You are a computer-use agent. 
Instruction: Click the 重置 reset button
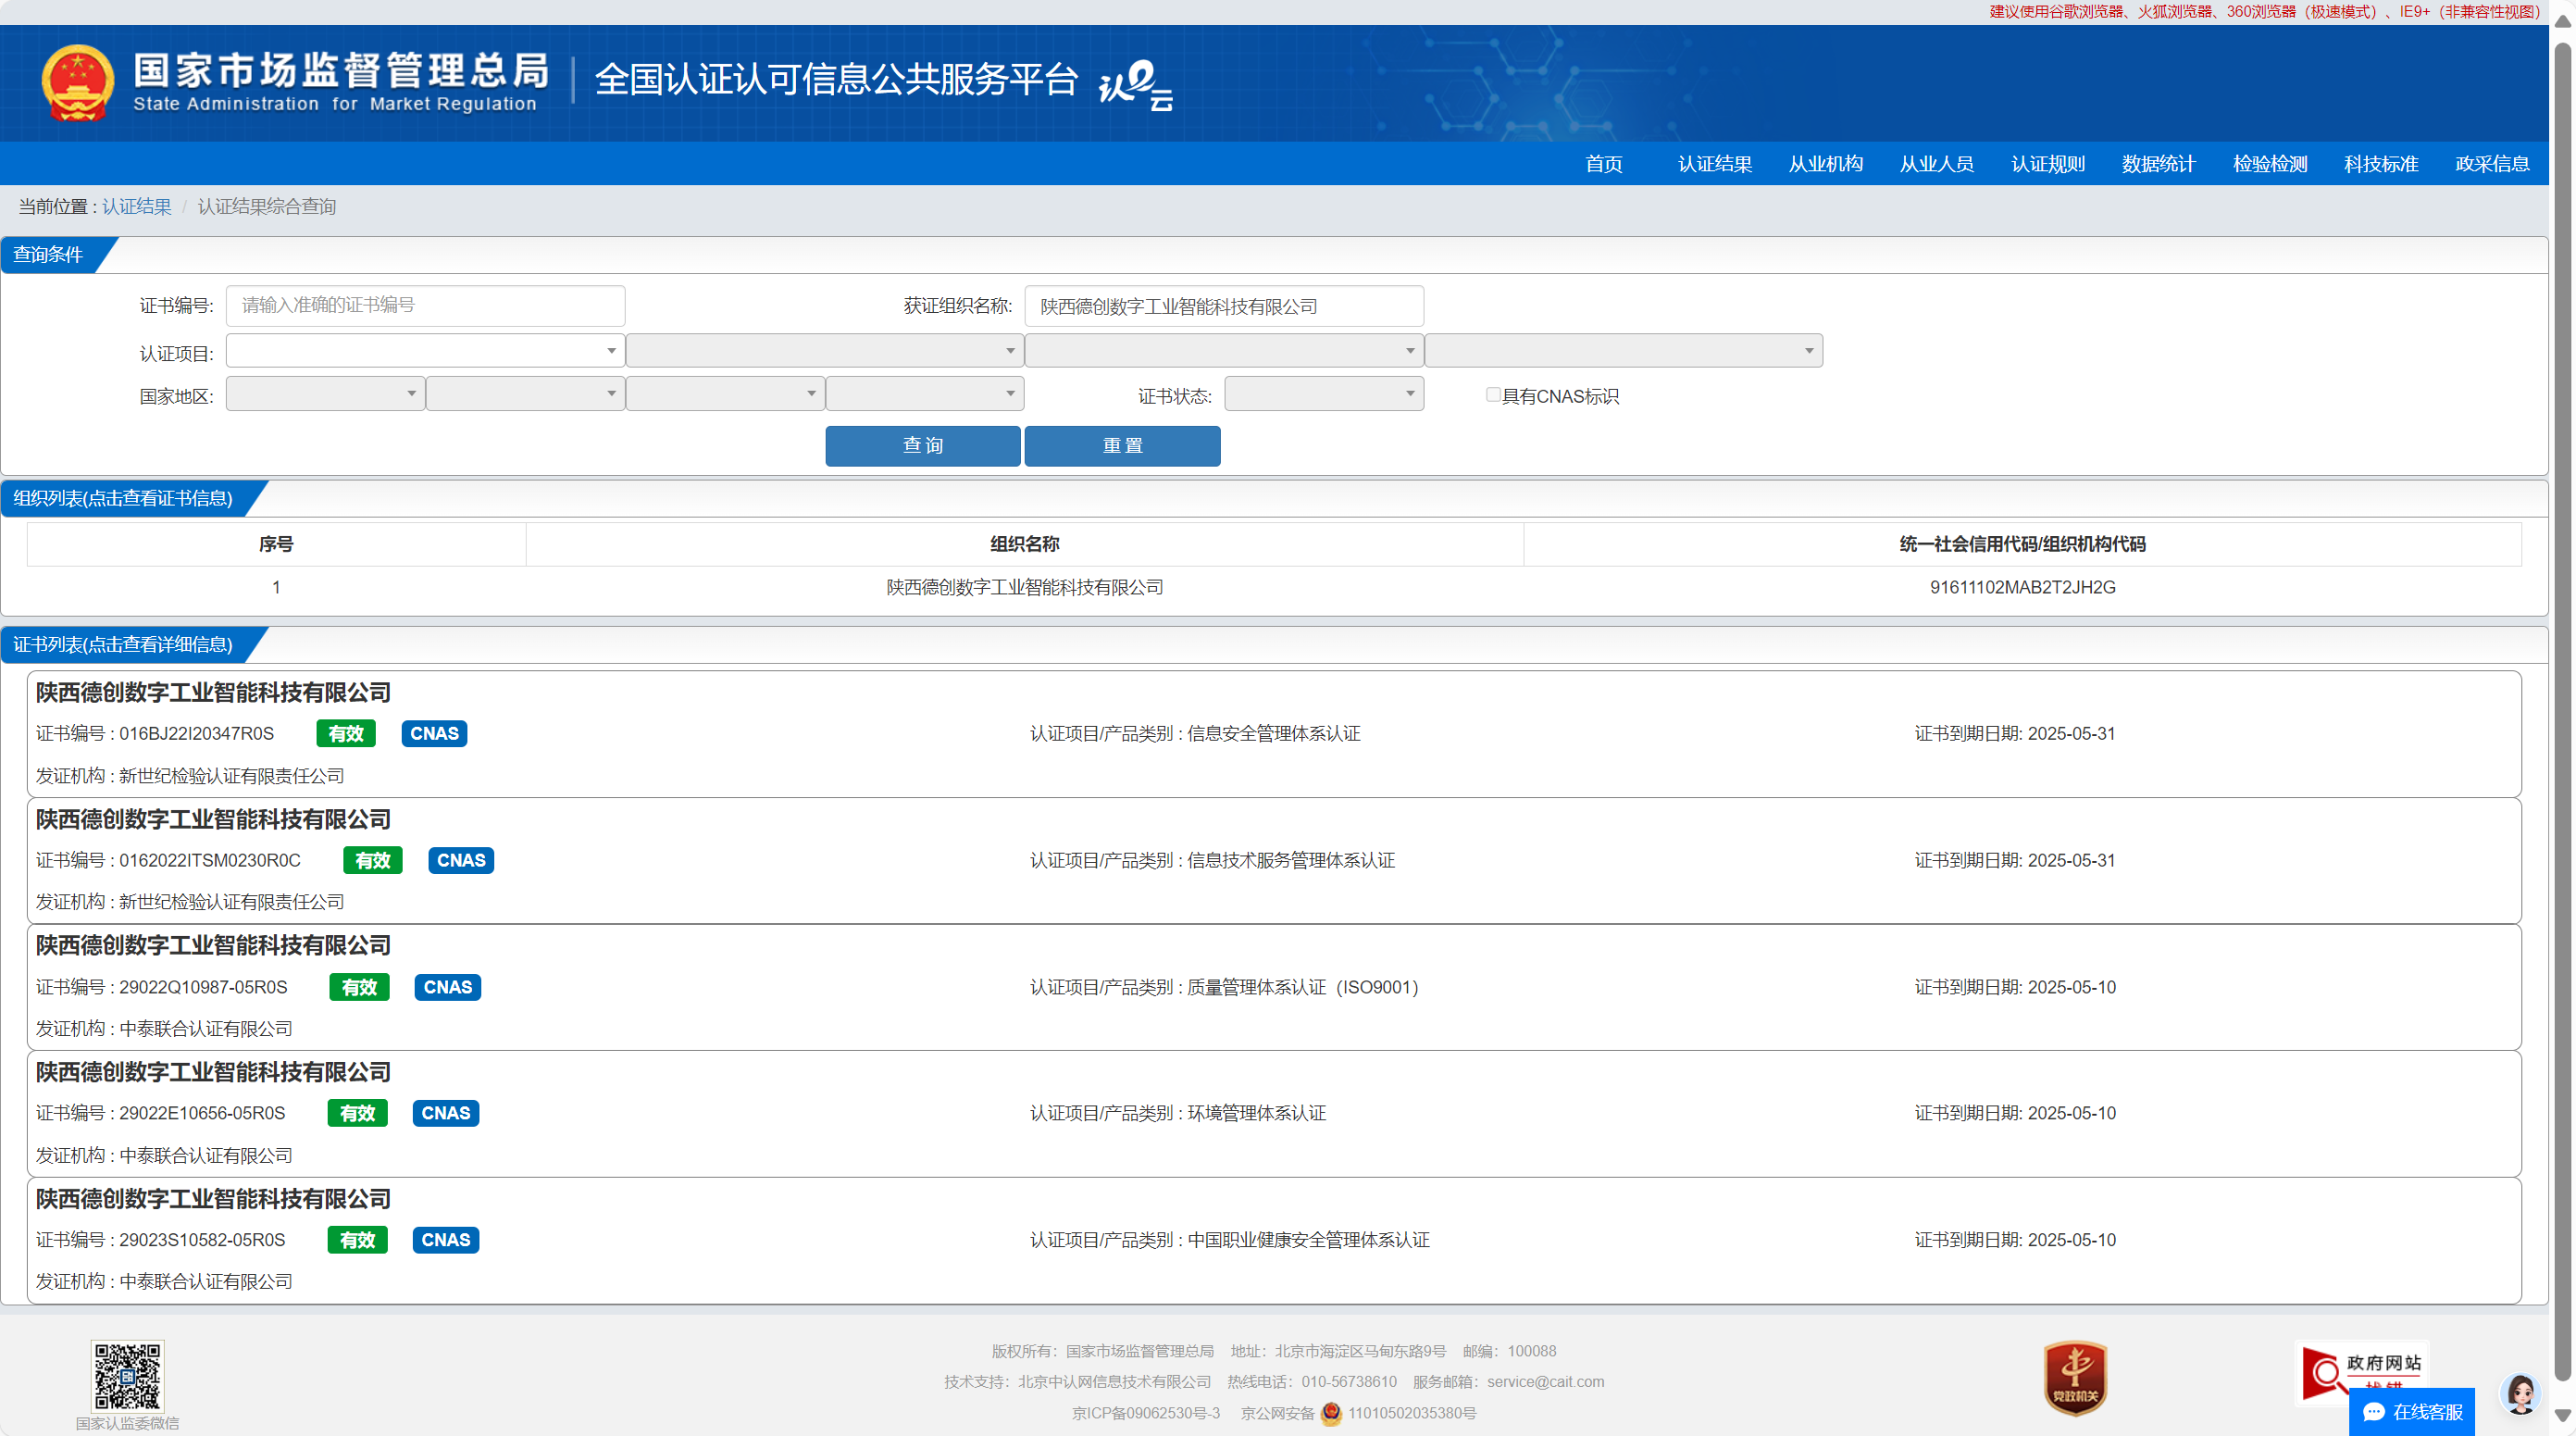coord(1122,446)
